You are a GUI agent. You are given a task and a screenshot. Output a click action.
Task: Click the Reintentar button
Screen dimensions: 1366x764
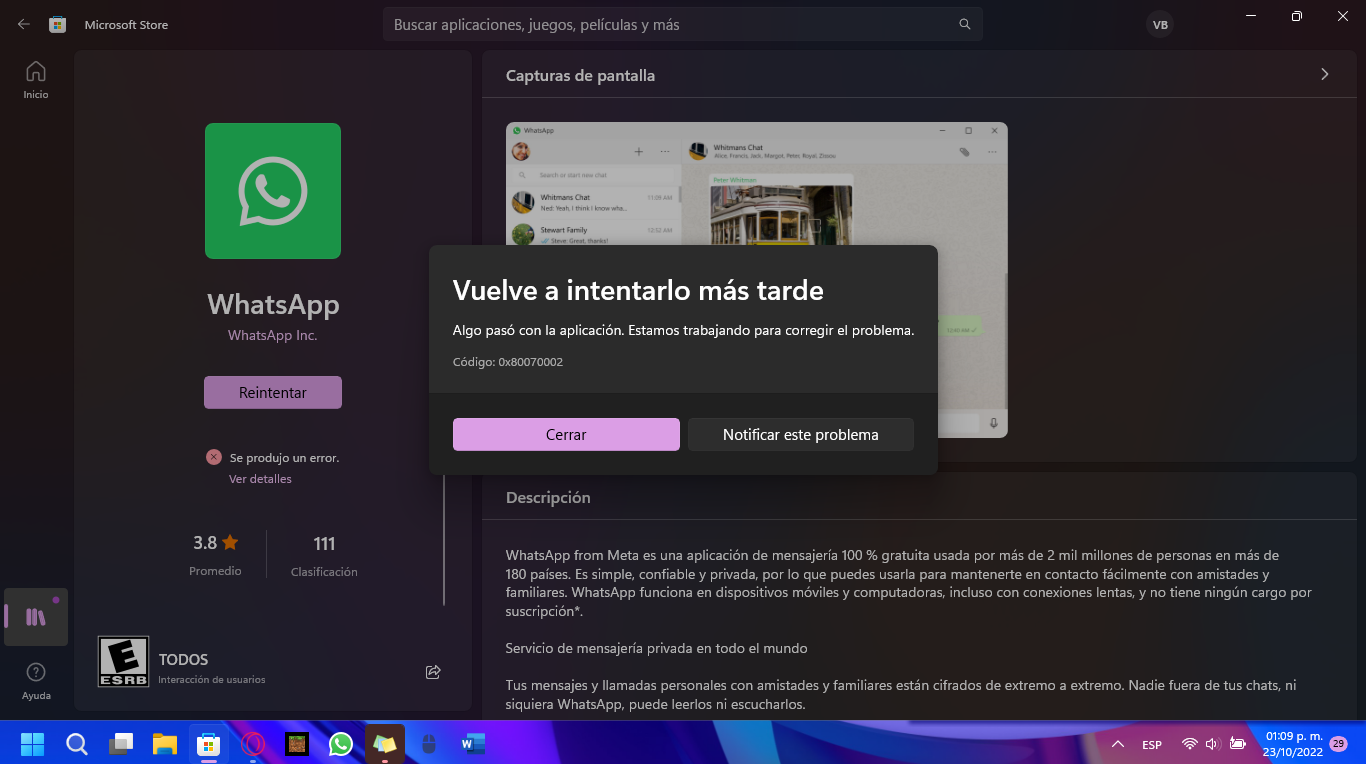[x=273, y=393]
